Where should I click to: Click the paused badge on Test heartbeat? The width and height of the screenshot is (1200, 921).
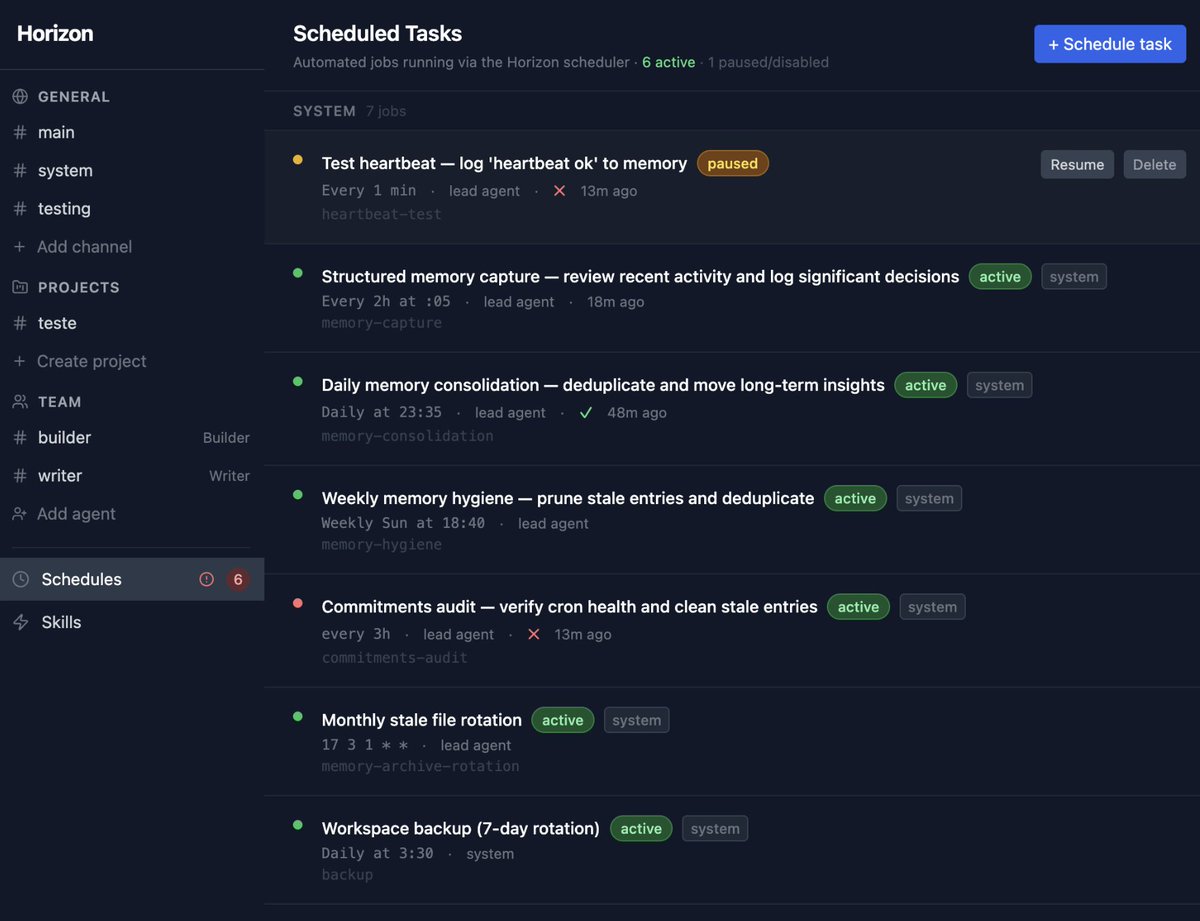point(733,164)
